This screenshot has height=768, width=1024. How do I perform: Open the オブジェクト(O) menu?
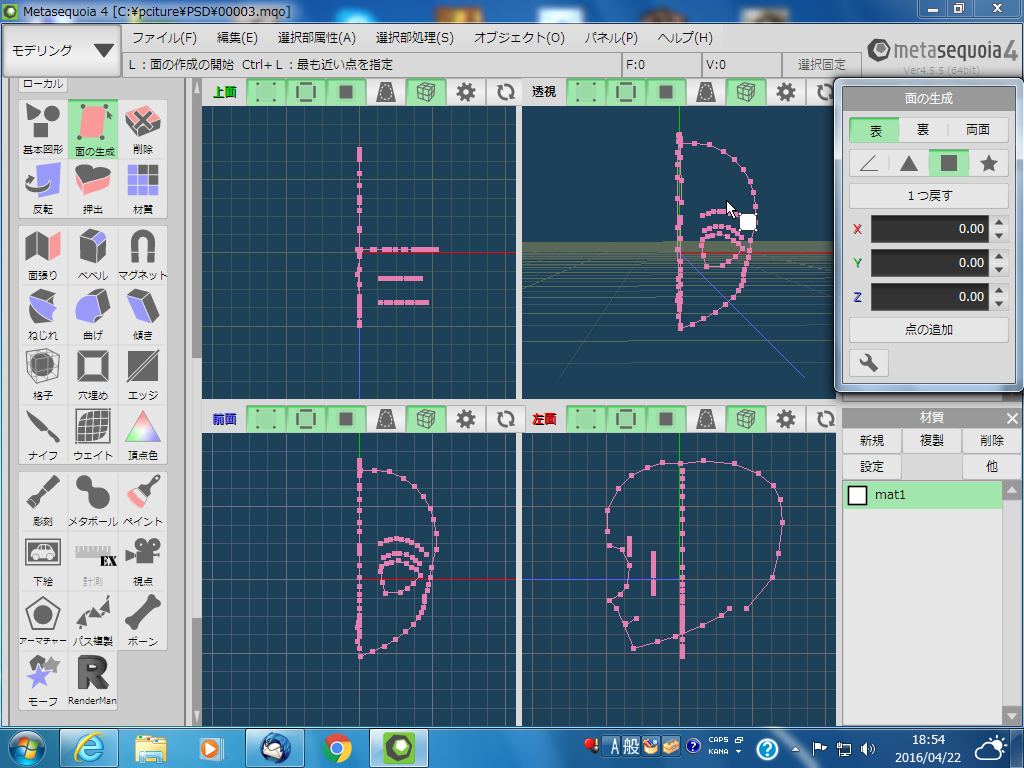click(519, 38)
